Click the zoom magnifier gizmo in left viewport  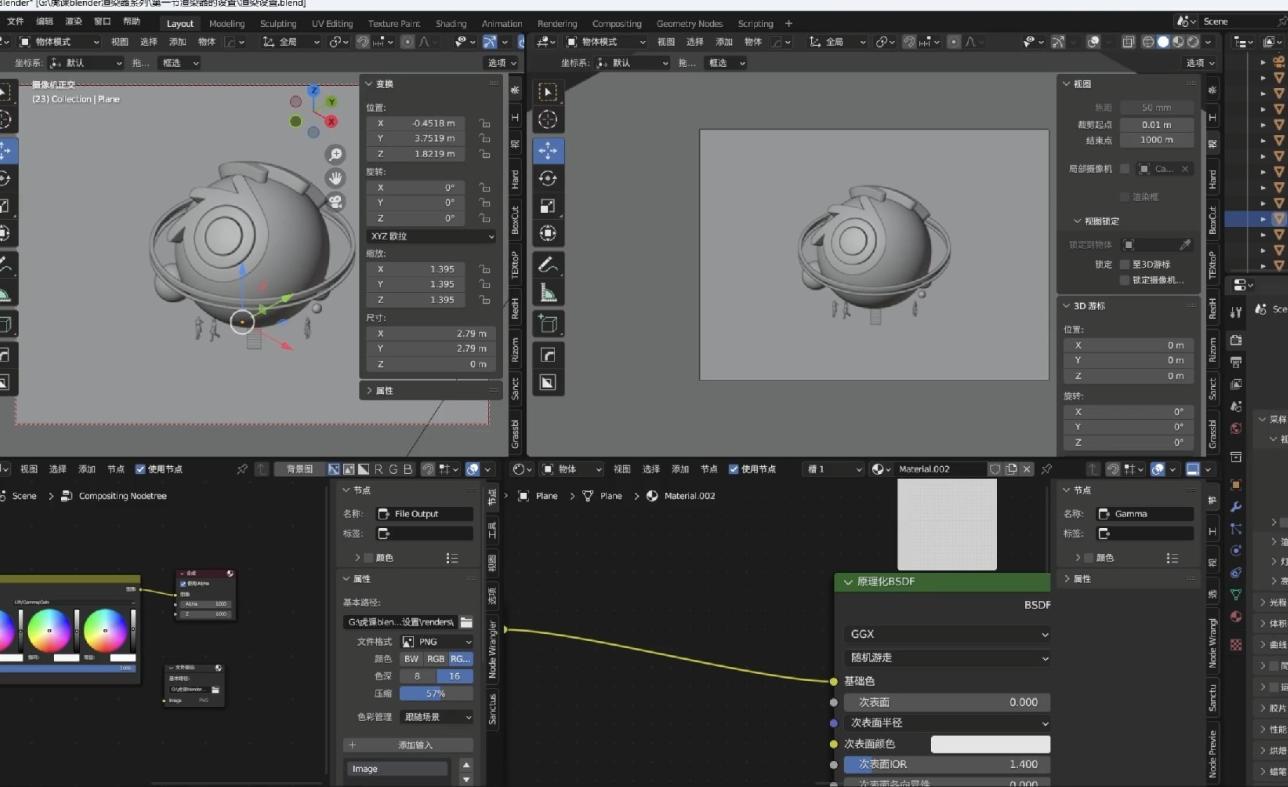coord(335,154)
